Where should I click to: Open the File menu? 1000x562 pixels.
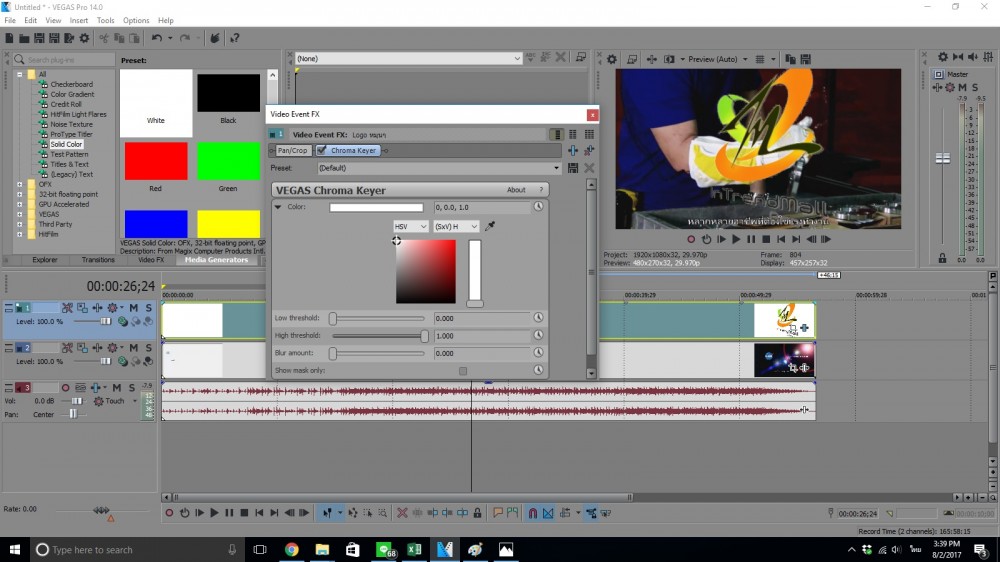click(x=10, y=20)
